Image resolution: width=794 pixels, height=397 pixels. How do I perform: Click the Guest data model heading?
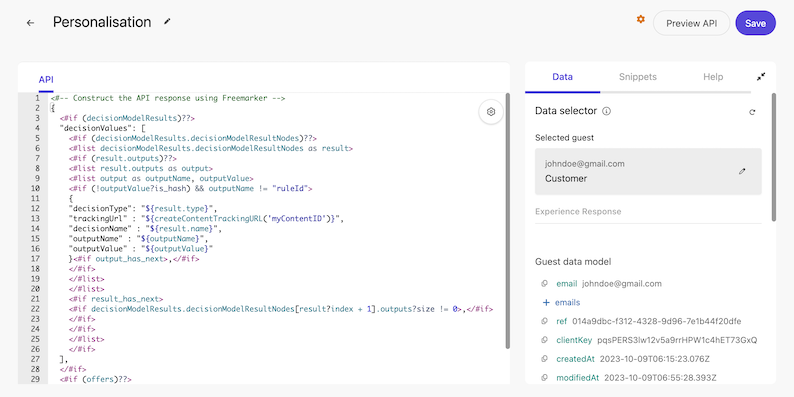coord(573,261)
